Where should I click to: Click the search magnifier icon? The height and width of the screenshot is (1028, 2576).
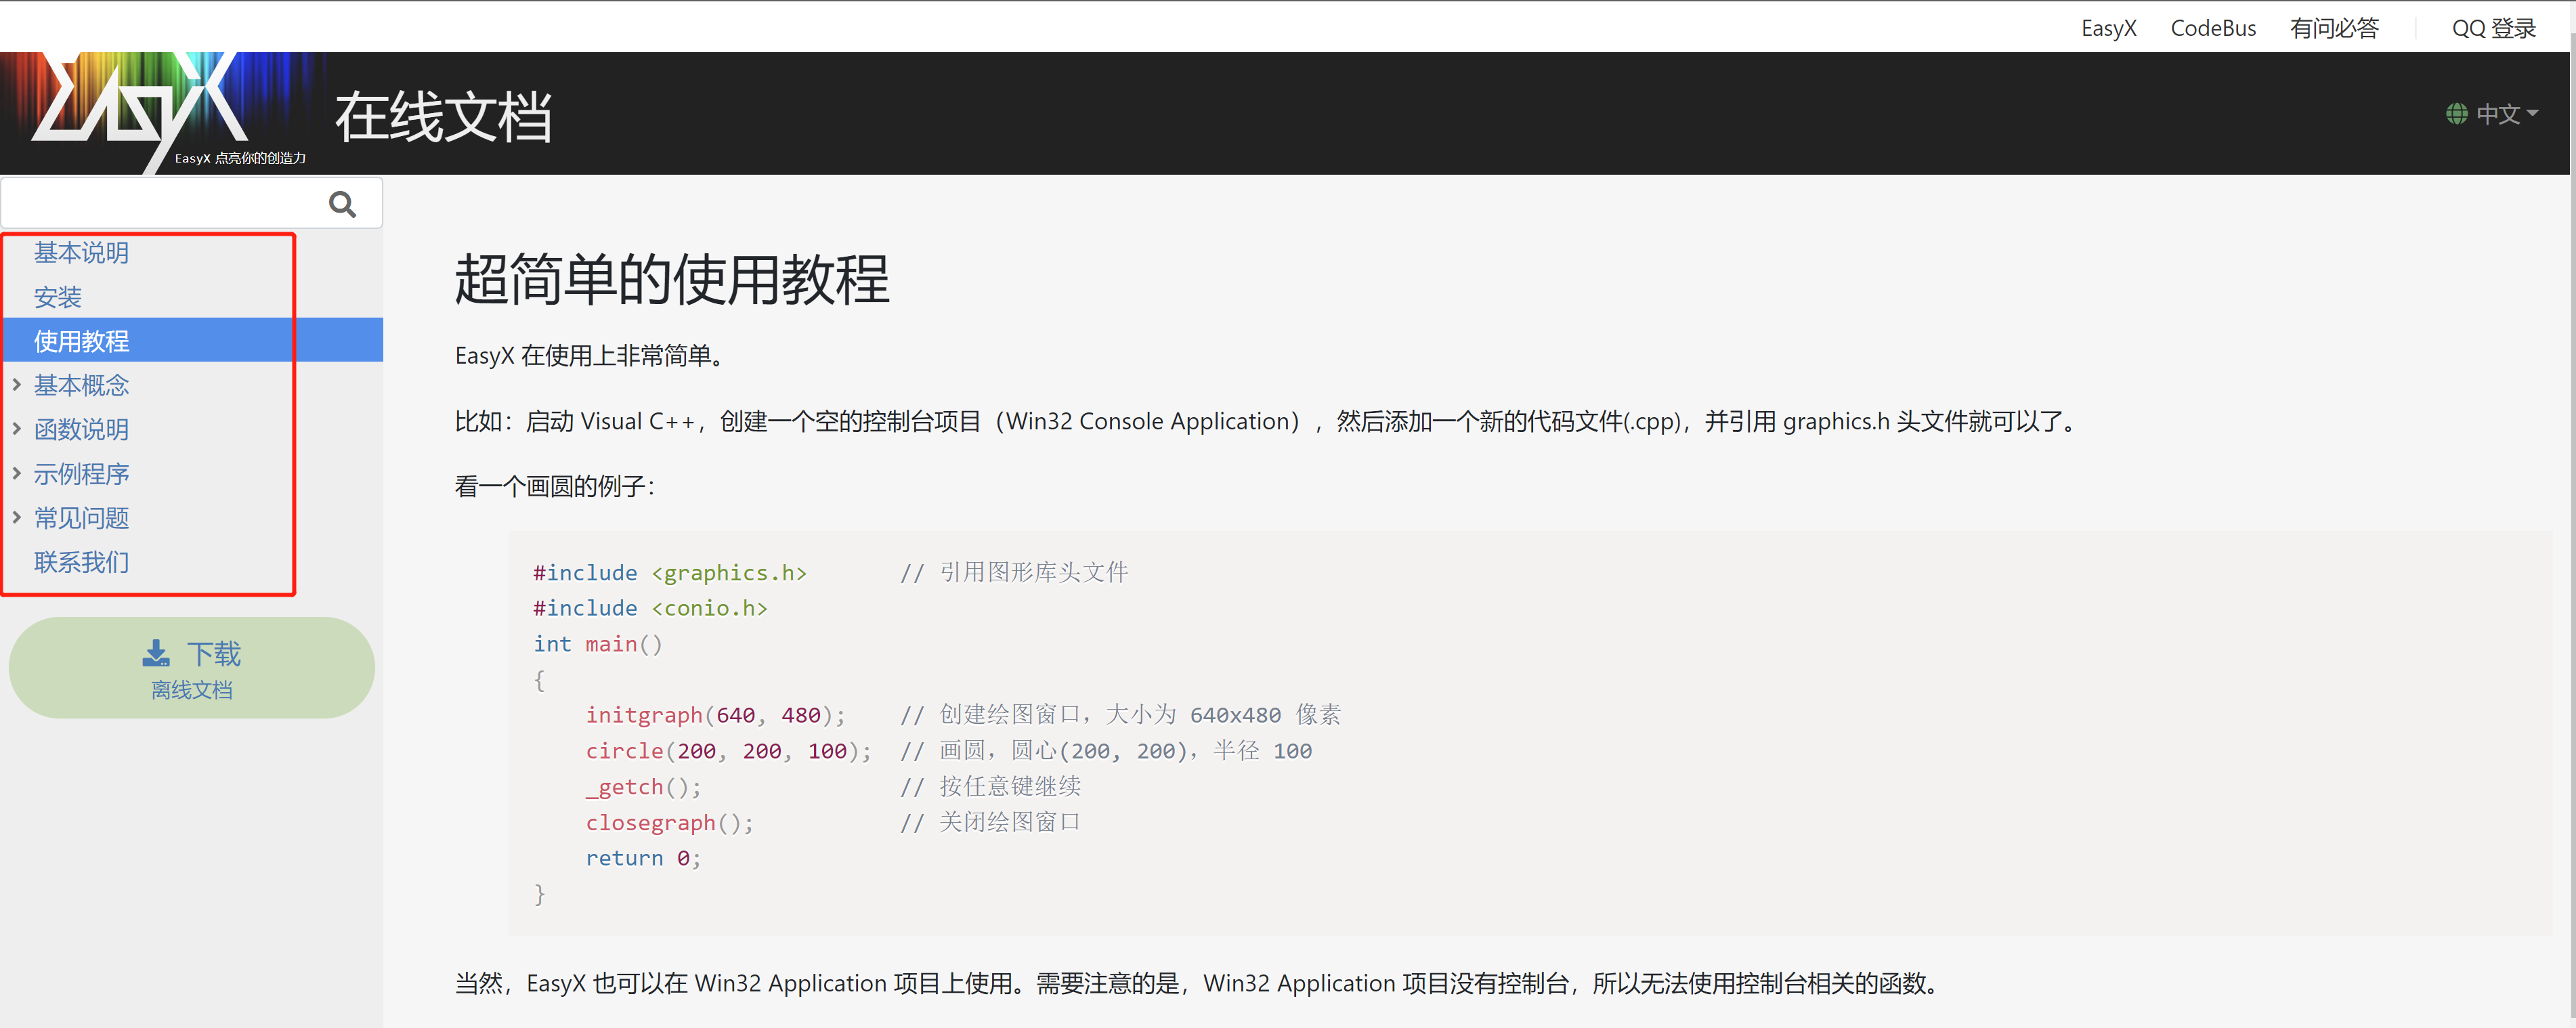click(x=342, y=204)
